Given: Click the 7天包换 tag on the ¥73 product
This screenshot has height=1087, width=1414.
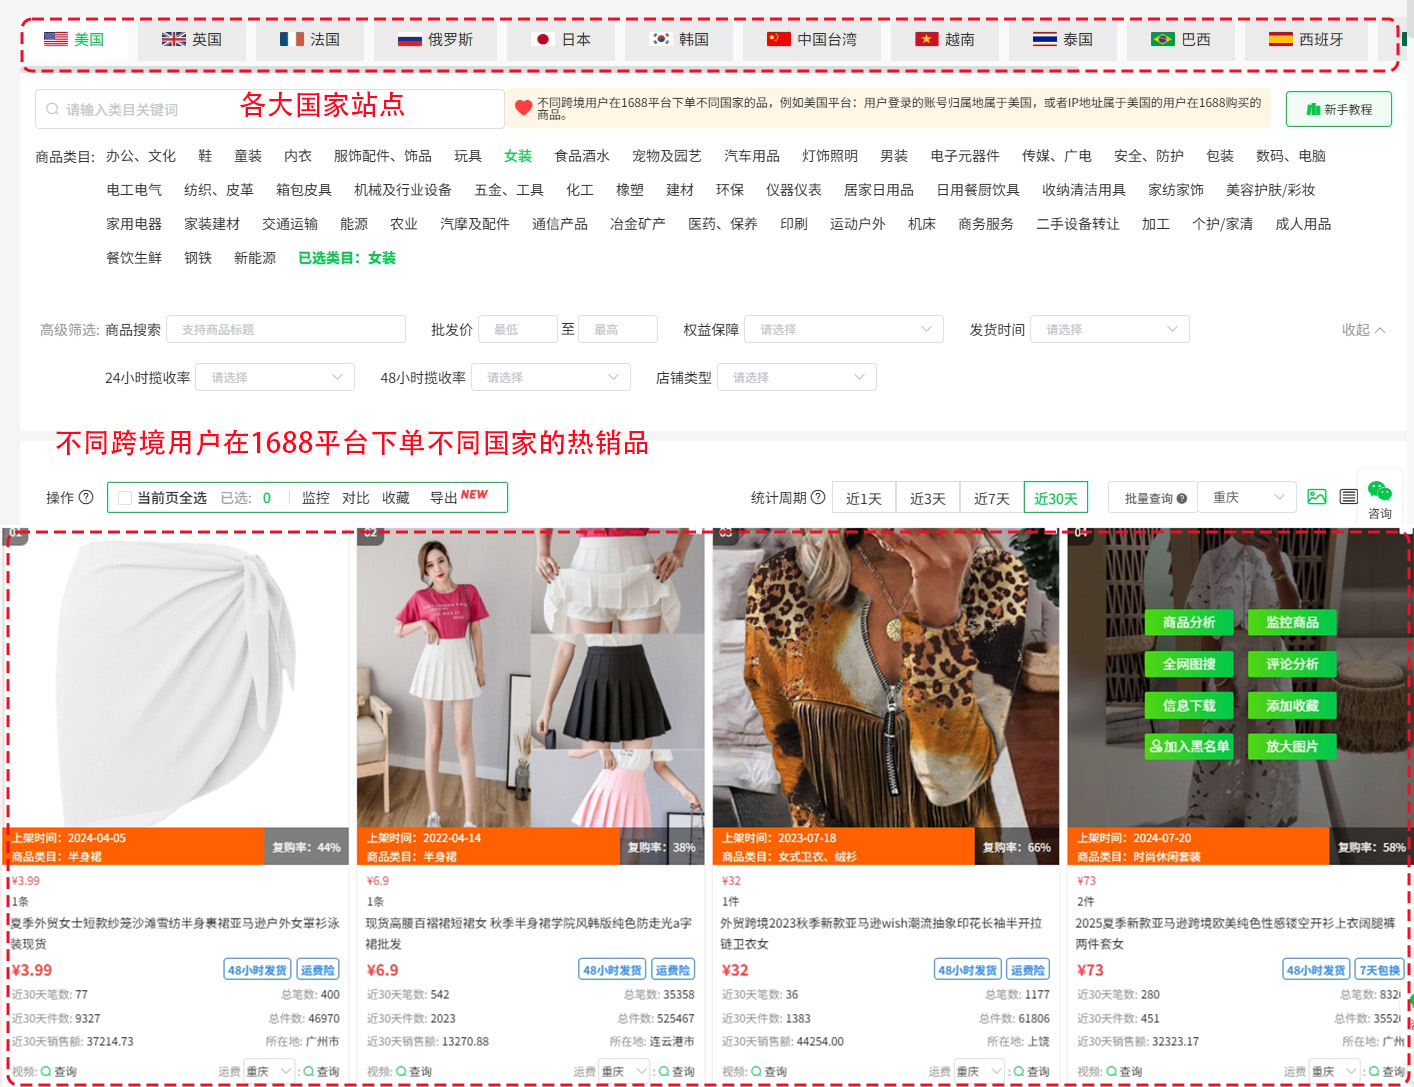Looking at the screenshot, I should [1379, 970].
